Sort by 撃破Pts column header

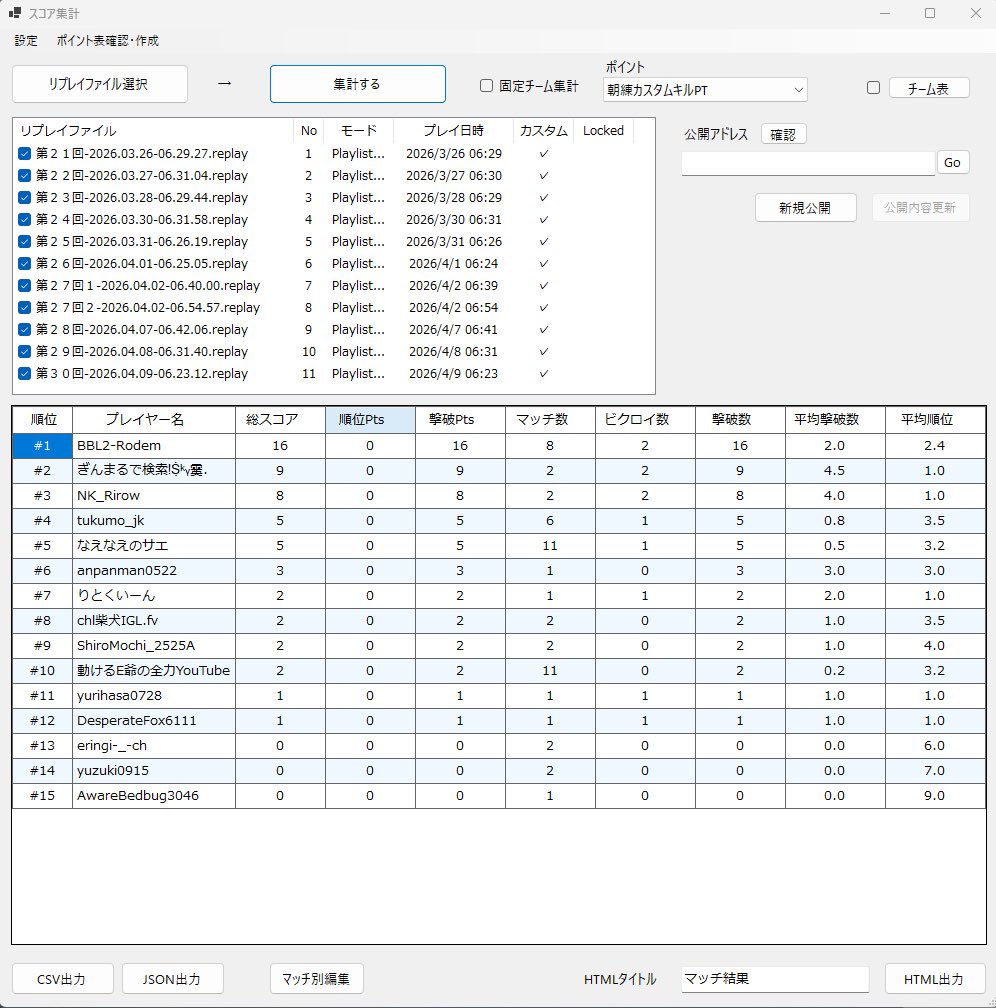pyautogui.click(x=460, y=420)
